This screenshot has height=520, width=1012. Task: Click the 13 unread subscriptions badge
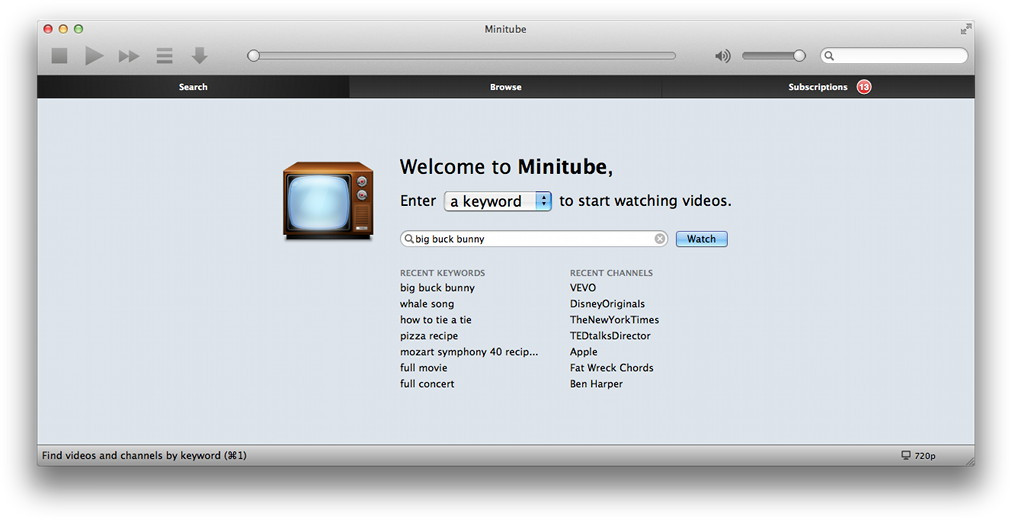864,86
